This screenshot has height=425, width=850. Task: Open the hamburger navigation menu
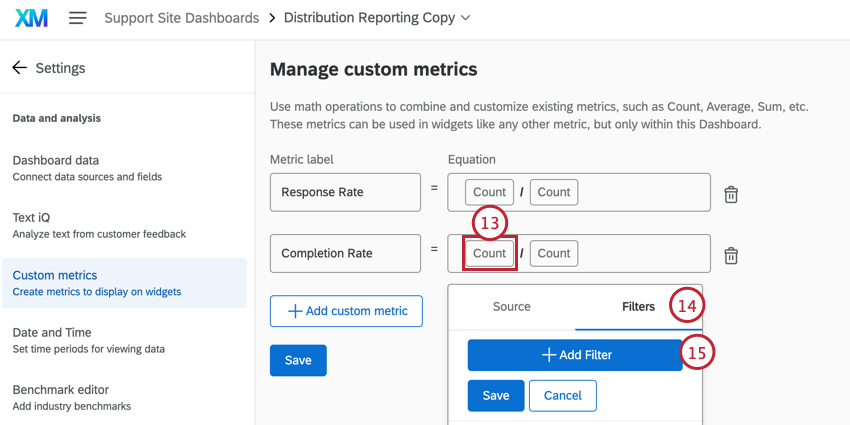point(77,18)
